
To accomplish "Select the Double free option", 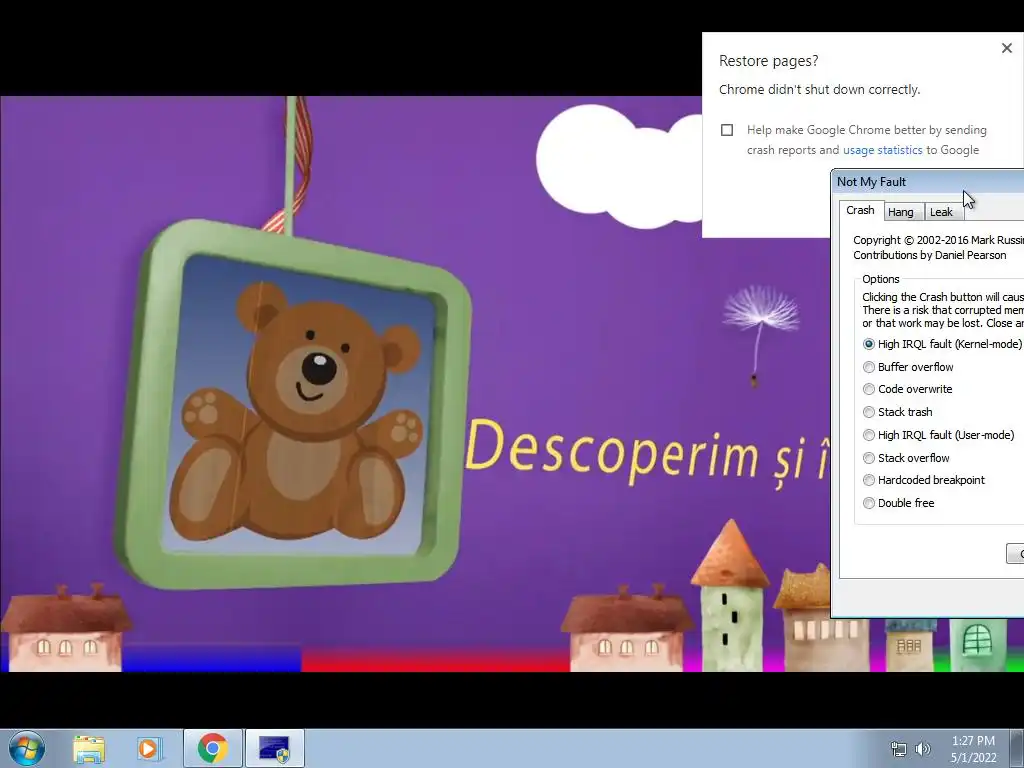I will pos(898,503).
